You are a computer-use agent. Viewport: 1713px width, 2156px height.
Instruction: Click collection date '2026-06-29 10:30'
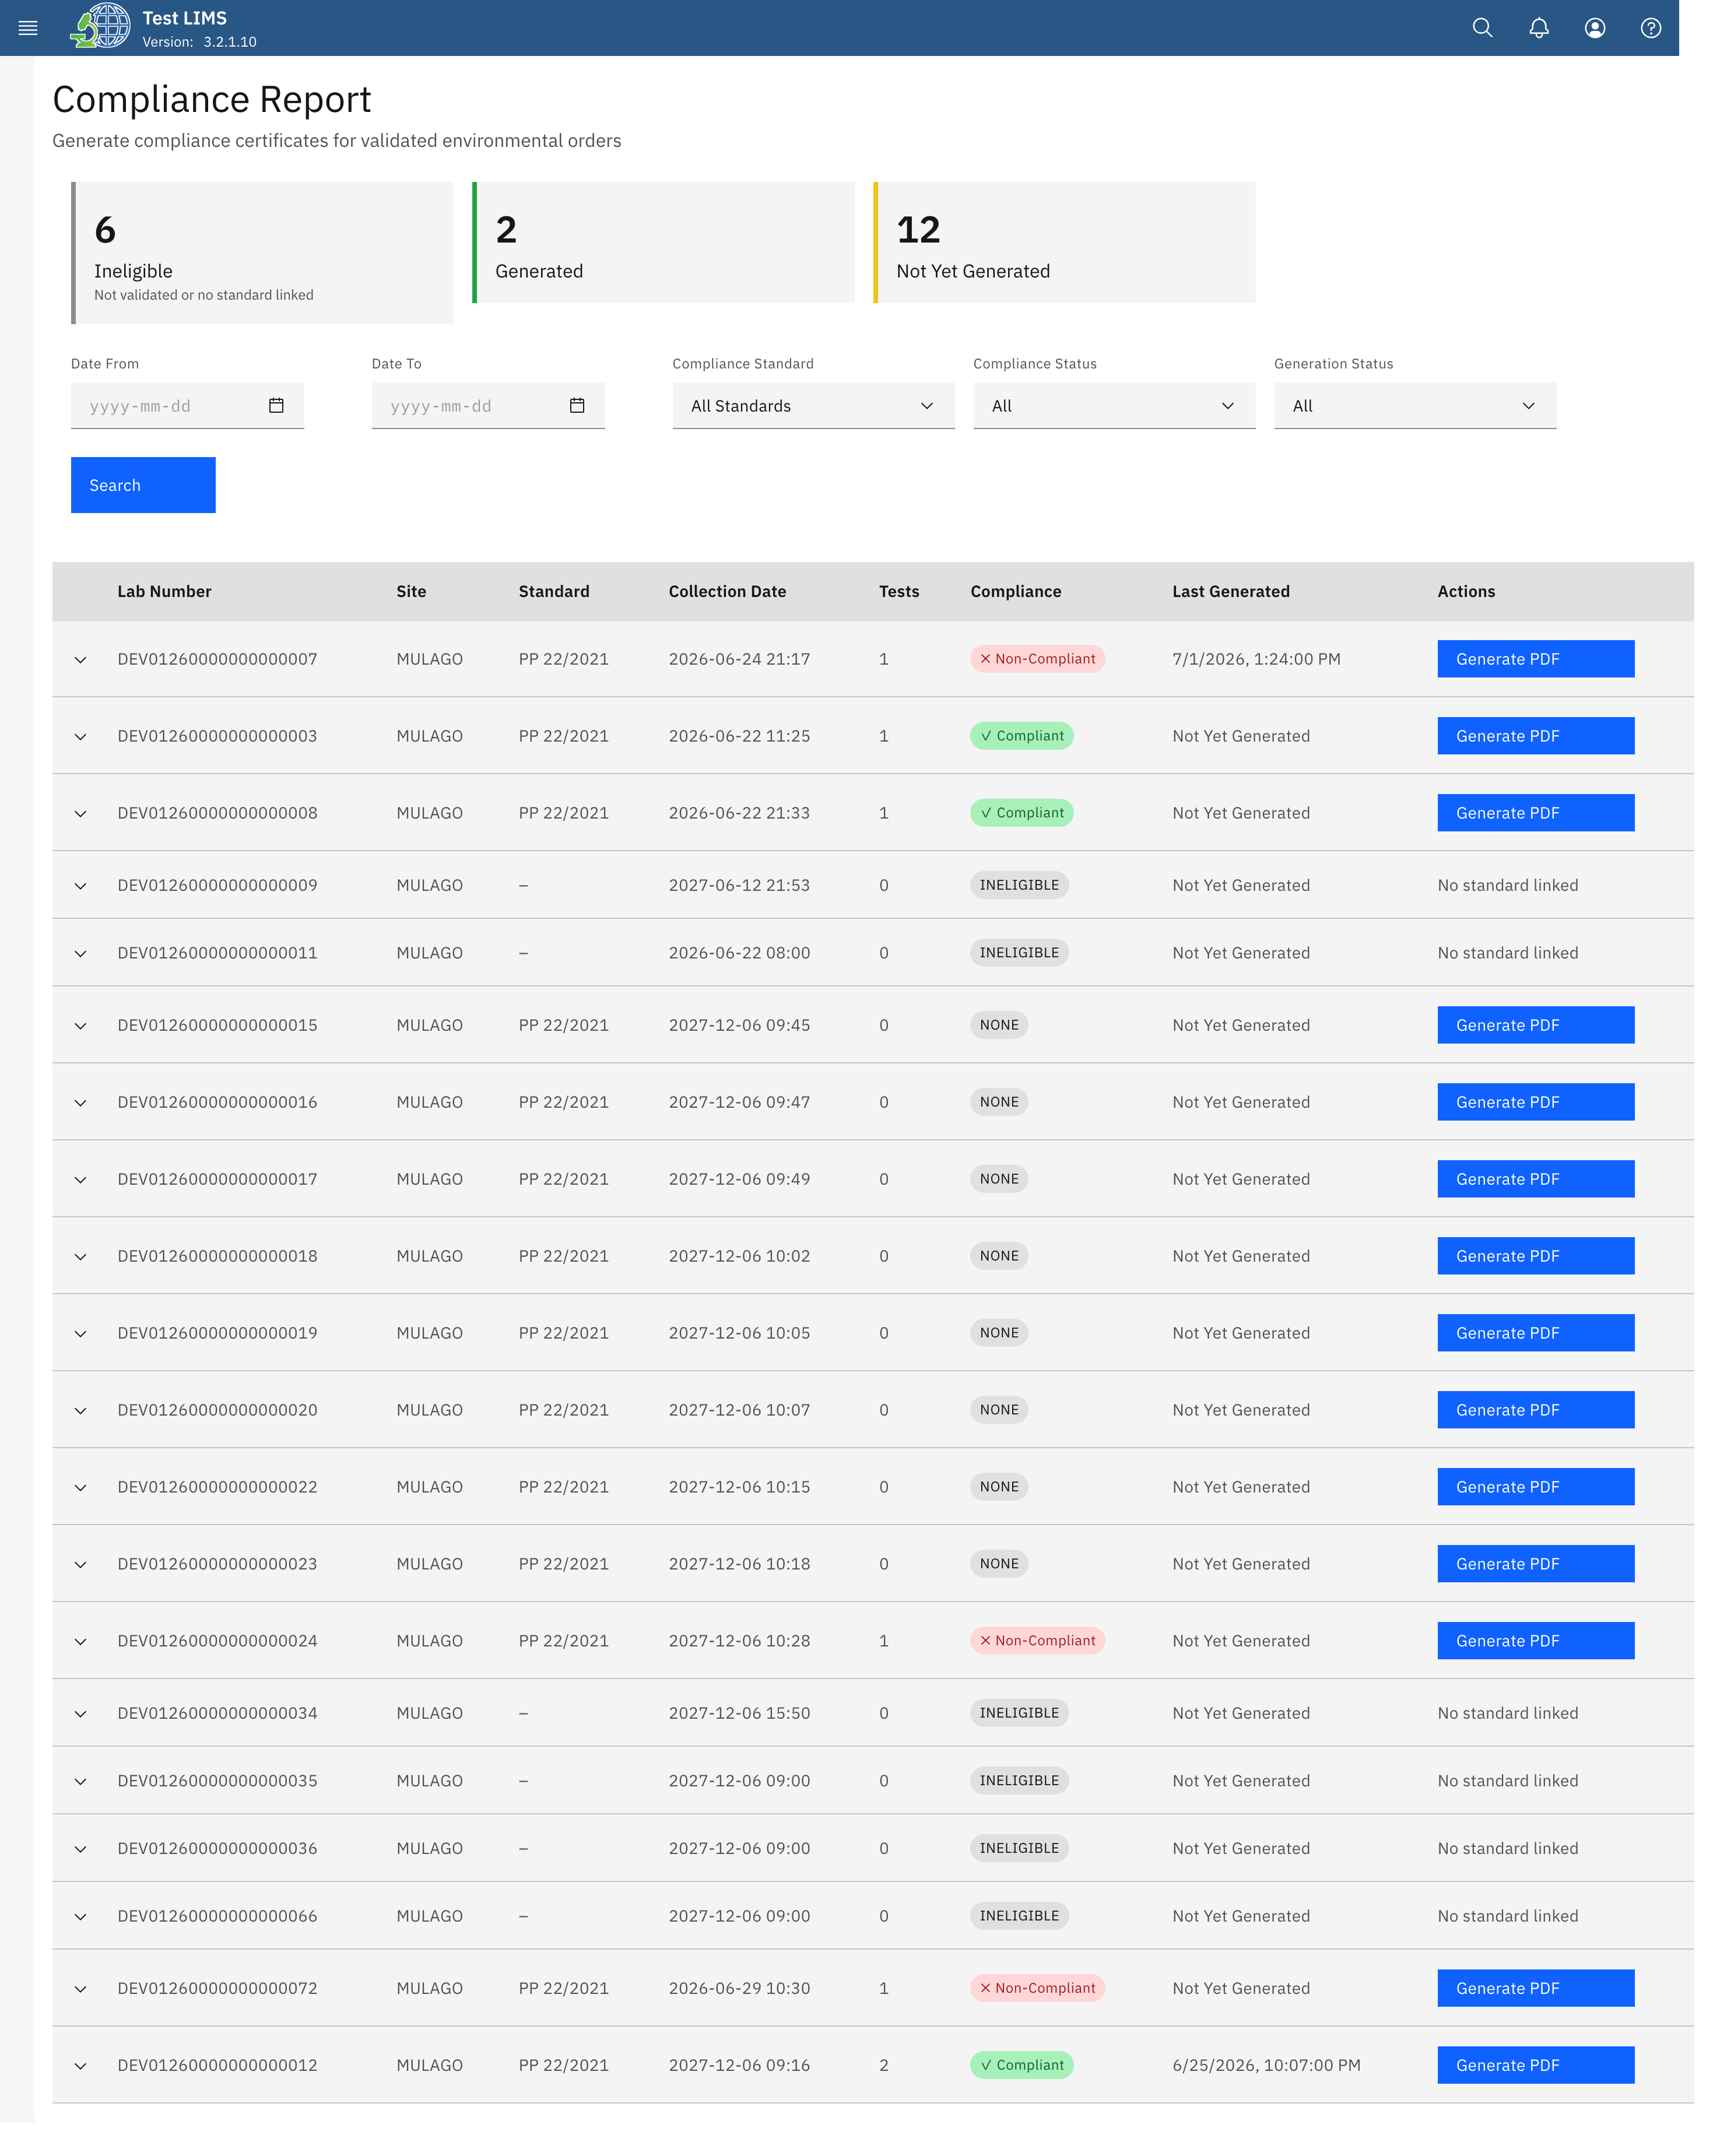[x=739, y=1989]
